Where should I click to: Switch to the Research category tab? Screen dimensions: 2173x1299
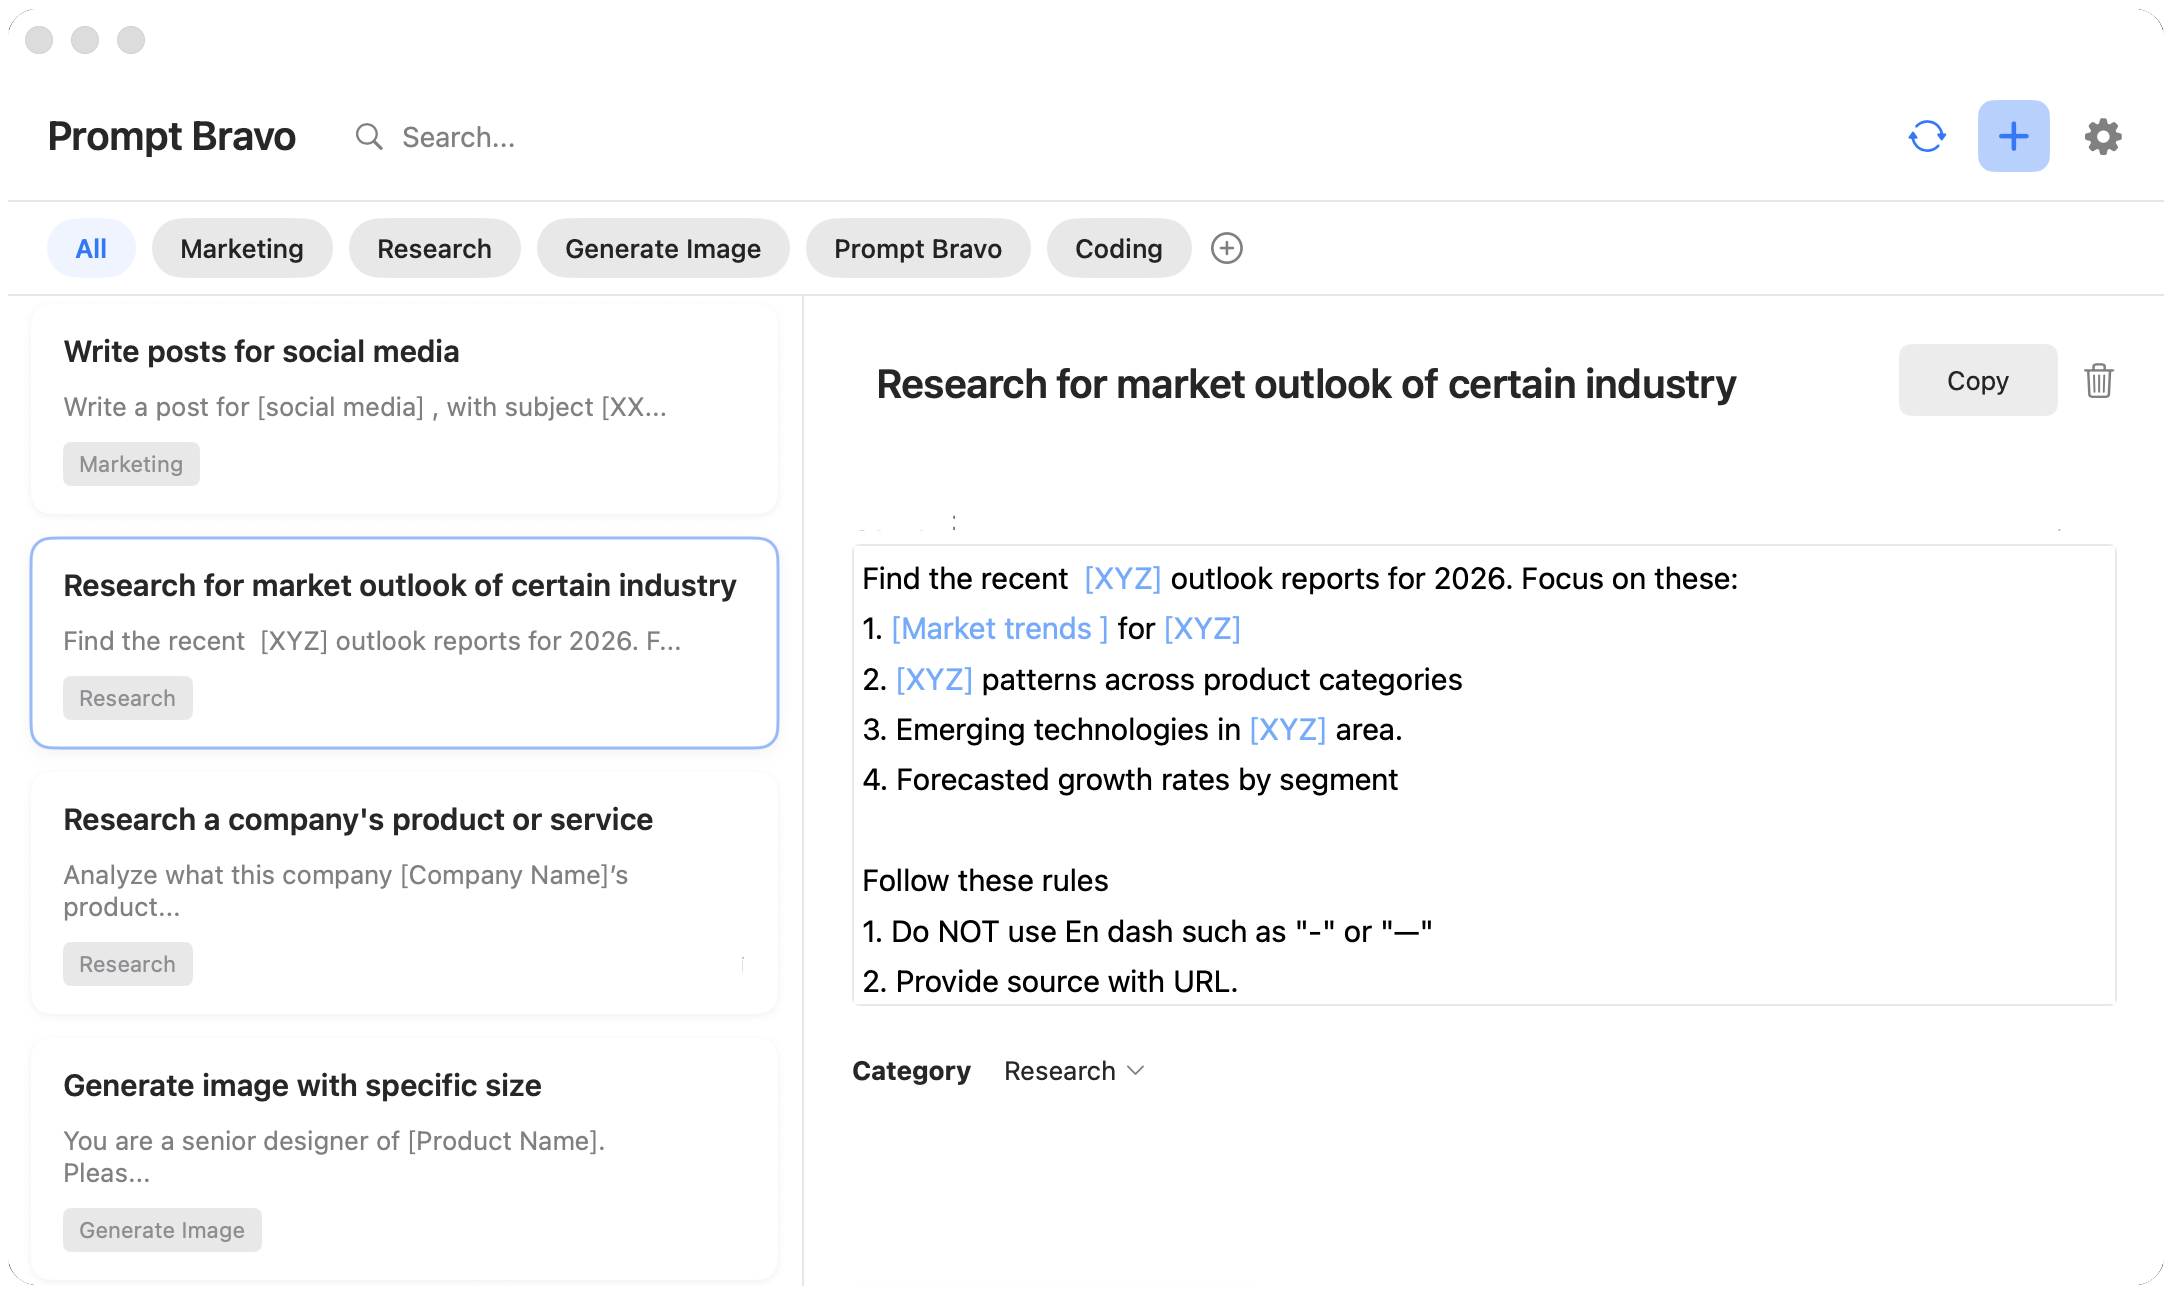pos(434,248)
